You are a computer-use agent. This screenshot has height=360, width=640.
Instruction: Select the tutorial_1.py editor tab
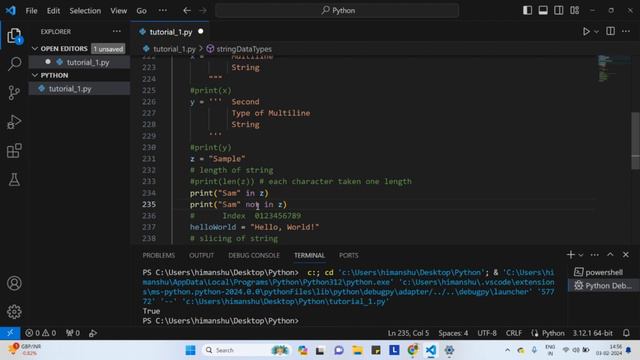170,32
